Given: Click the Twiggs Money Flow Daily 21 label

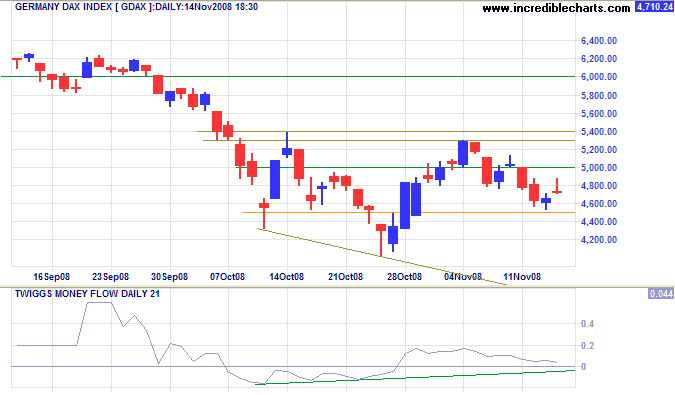Looking at the screenshot, I should [x=87, y=294].
